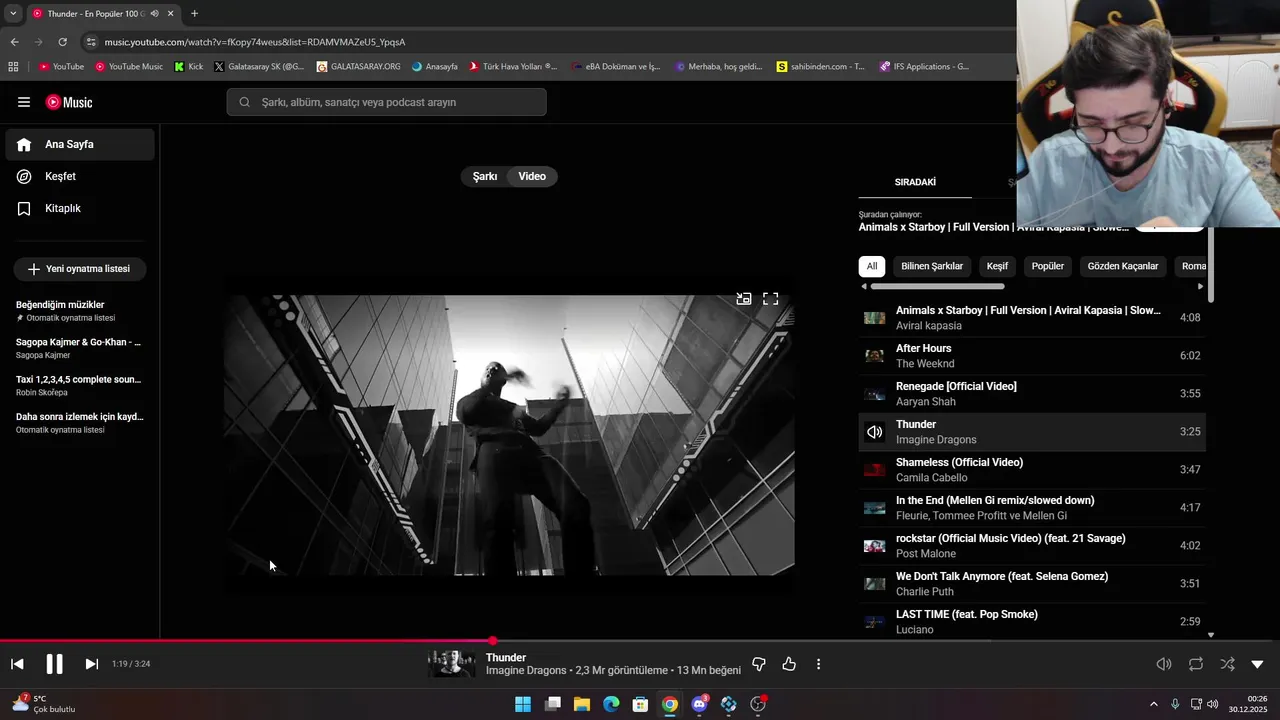Open Kitaplık page
Image resolution: width=1280 pixels, height=720 pixels.
pos(80,208)
